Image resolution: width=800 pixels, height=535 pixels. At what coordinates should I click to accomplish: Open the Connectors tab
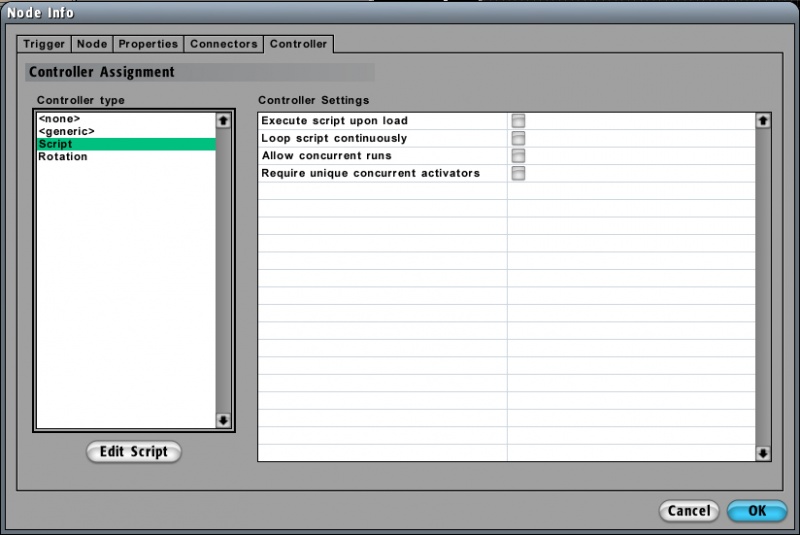(223, 44)
